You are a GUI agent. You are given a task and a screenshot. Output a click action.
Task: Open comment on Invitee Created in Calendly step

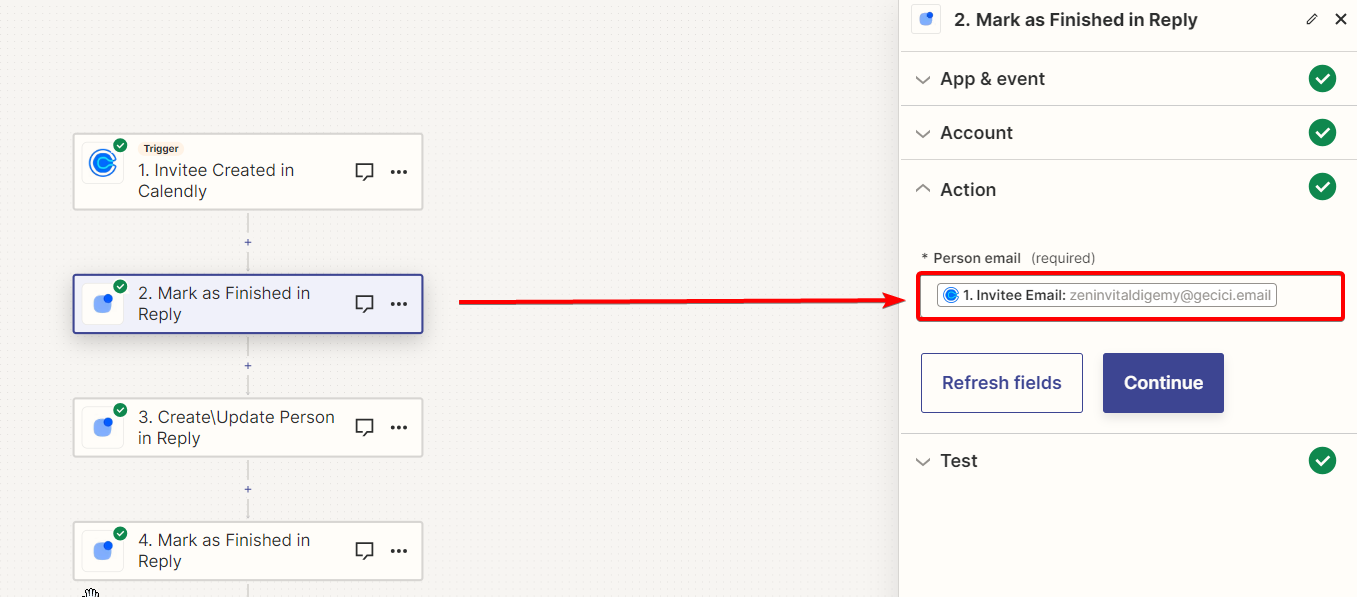click(x=365, y=172)
